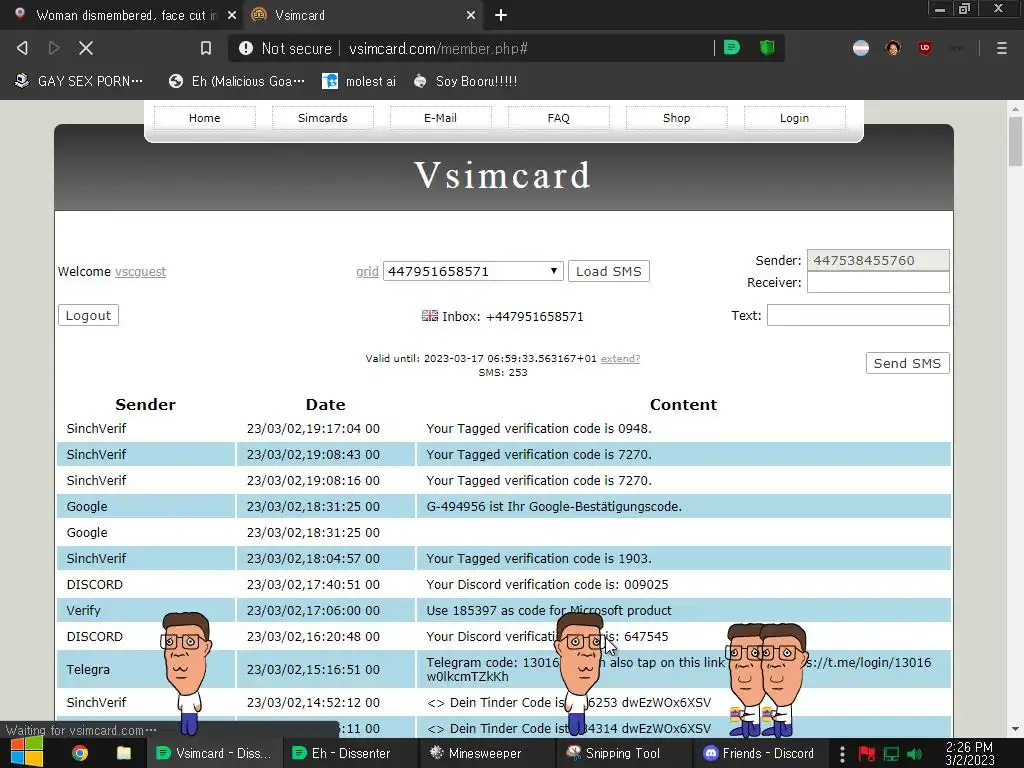Click the taskbar clock 2:26 PM

969,753
